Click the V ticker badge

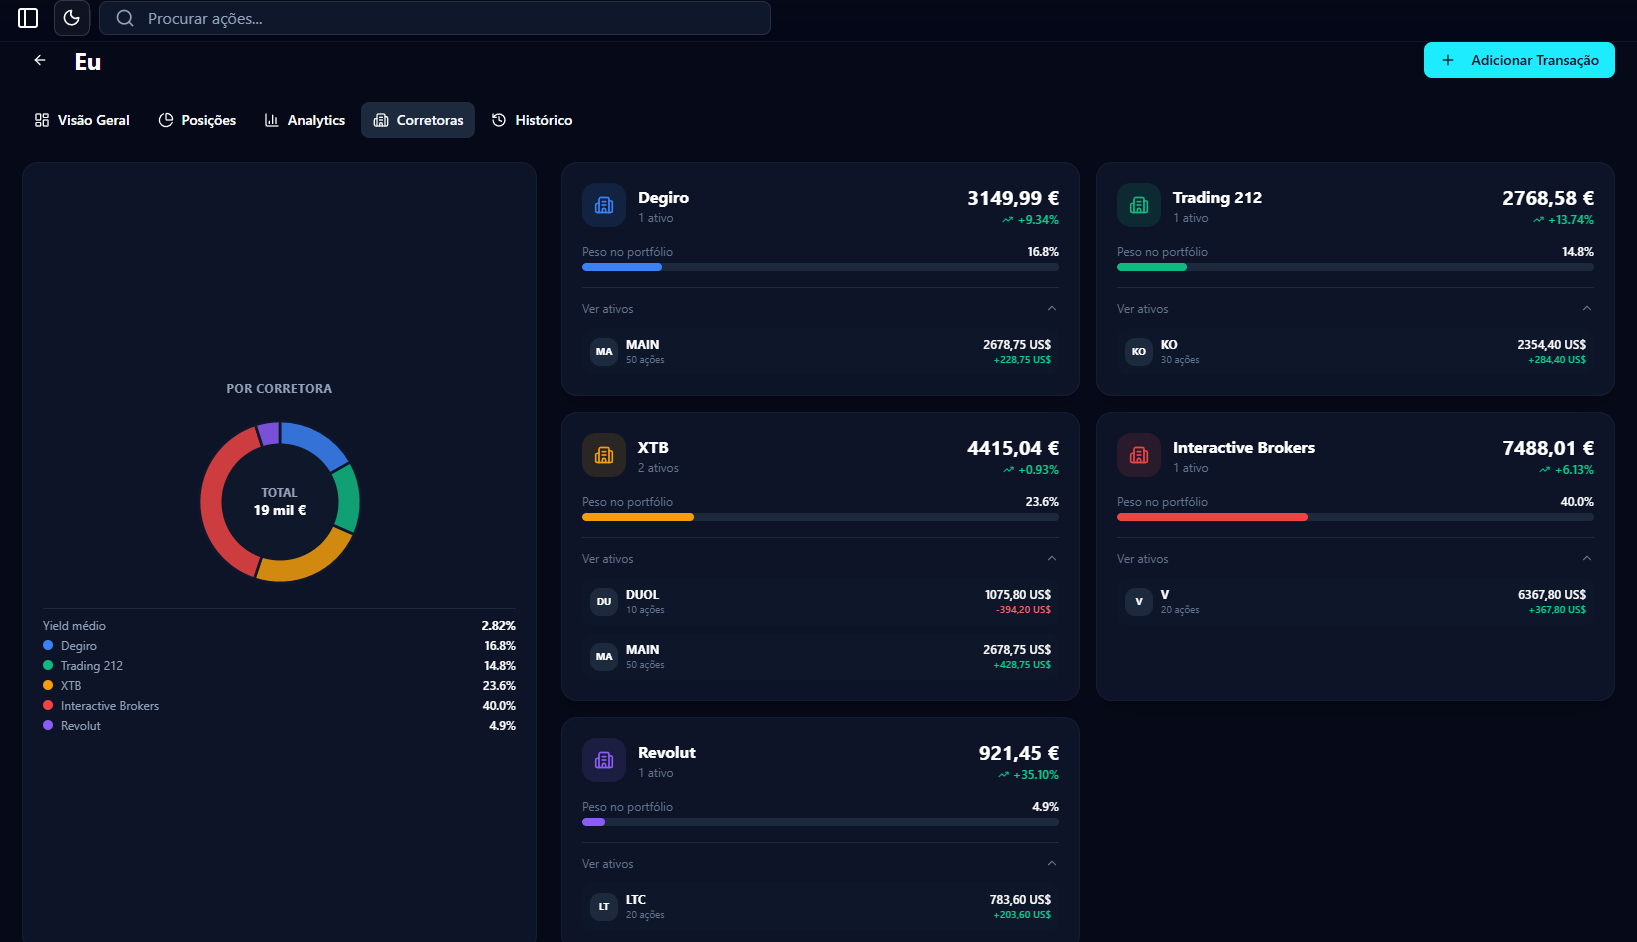(1139, 602)
